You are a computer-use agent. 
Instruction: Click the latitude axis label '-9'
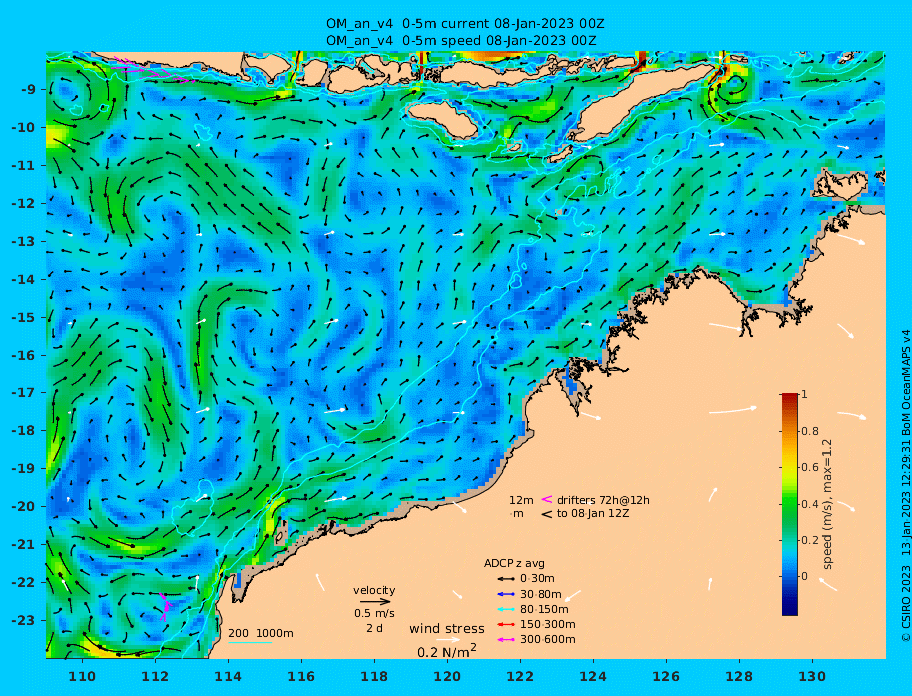(29, 90)
